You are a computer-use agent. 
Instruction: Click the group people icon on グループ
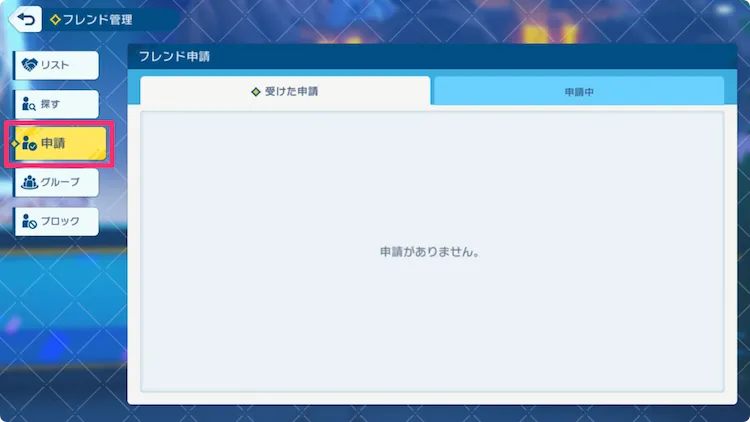29,182
